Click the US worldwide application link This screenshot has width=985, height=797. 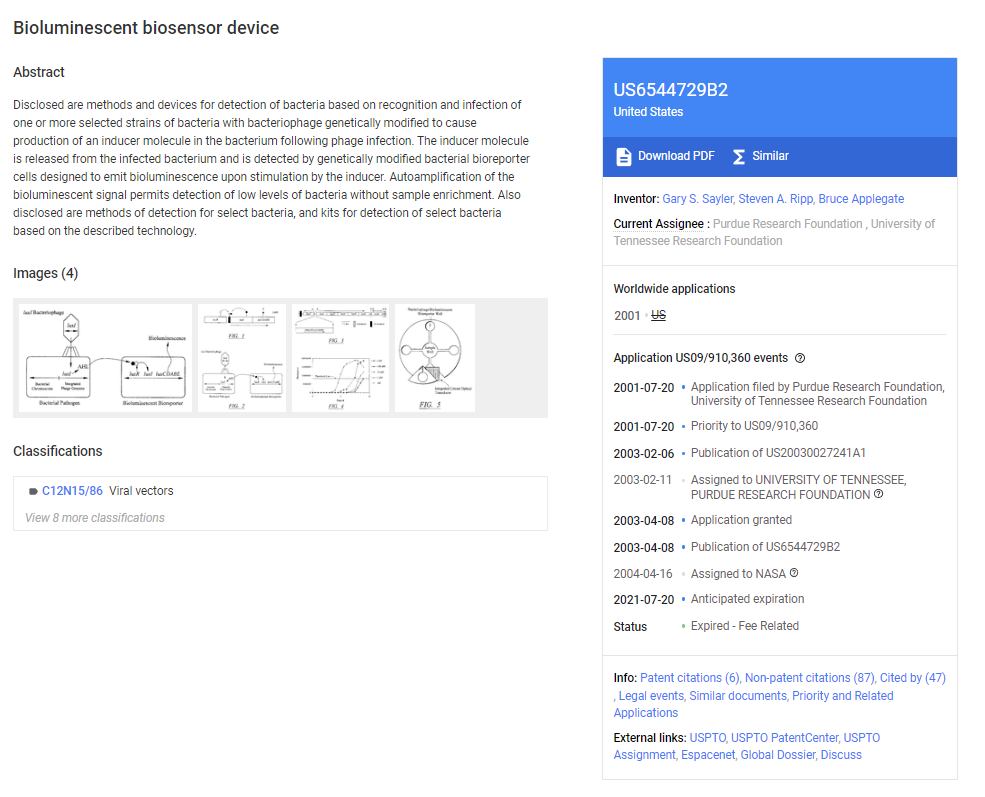pos(658,315)
